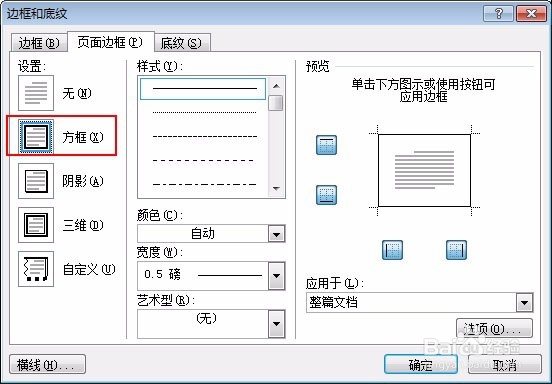Toggle the bottom border button in preview
The image size is (552, 384).
(x=326, y=195)
